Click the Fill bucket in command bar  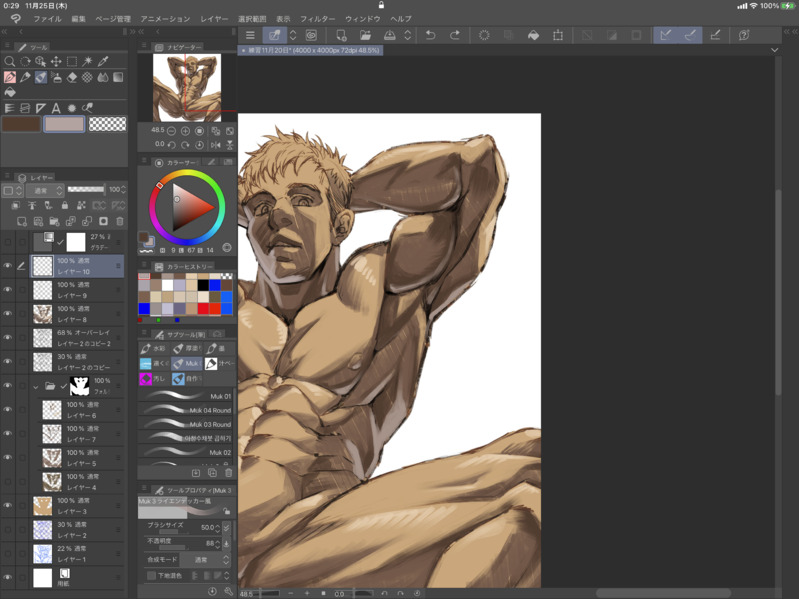533,35
